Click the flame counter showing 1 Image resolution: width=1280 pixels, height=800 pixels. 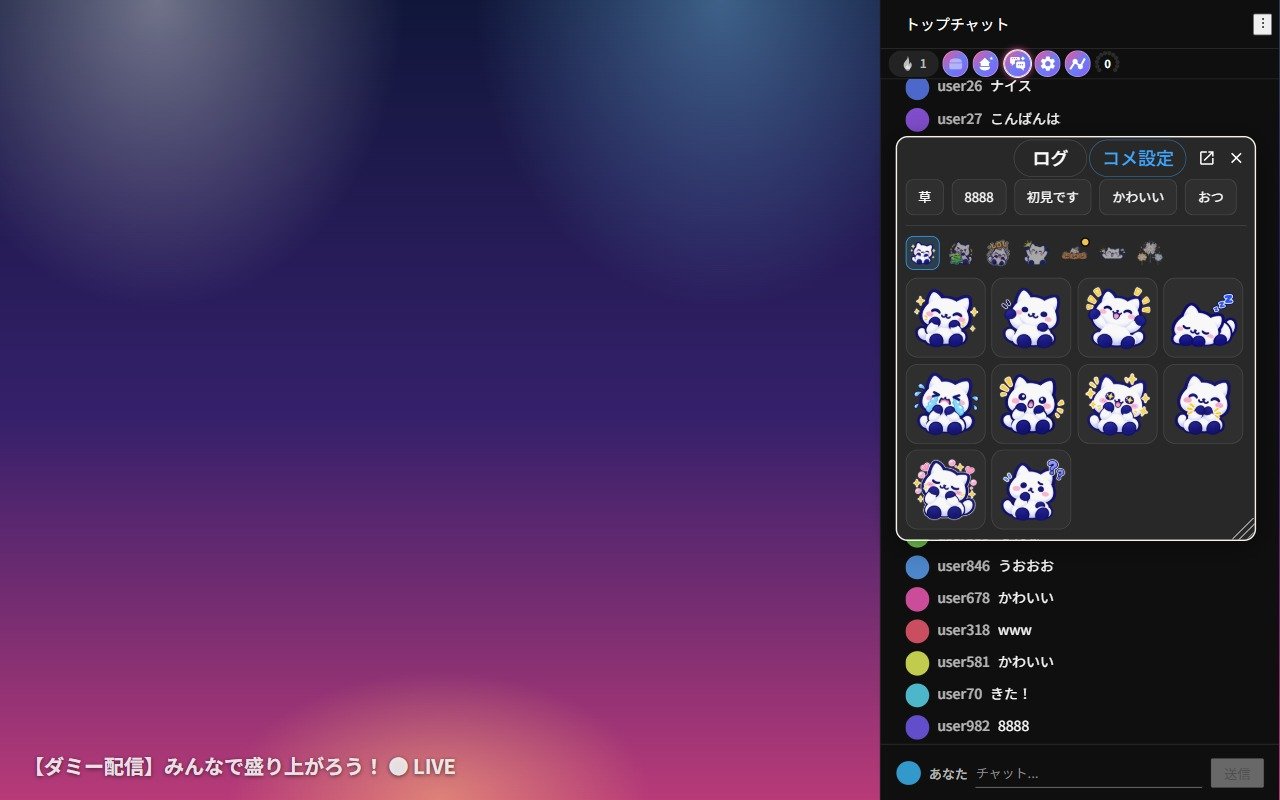click(x=914, y=64)
